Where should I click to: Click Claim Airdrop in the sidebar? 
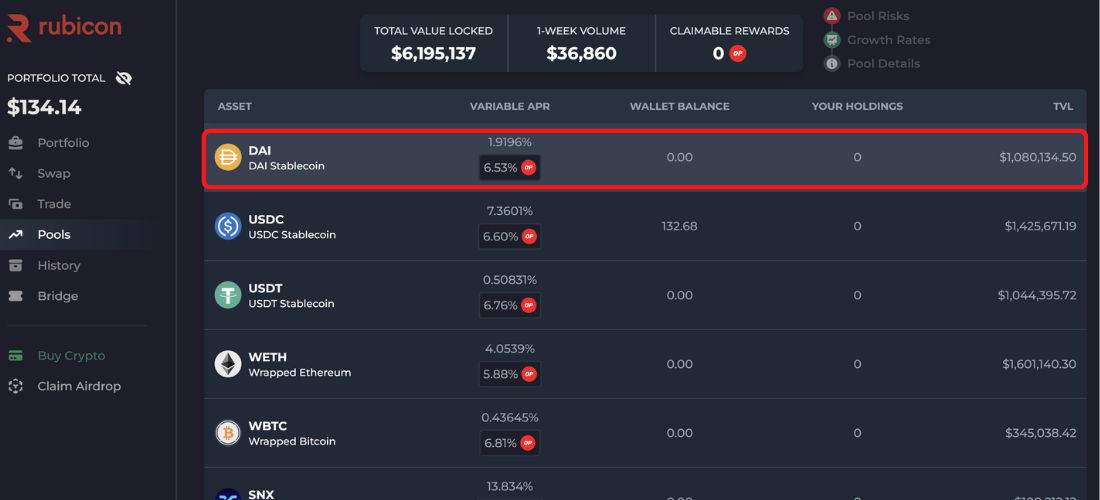pos(79,386)
